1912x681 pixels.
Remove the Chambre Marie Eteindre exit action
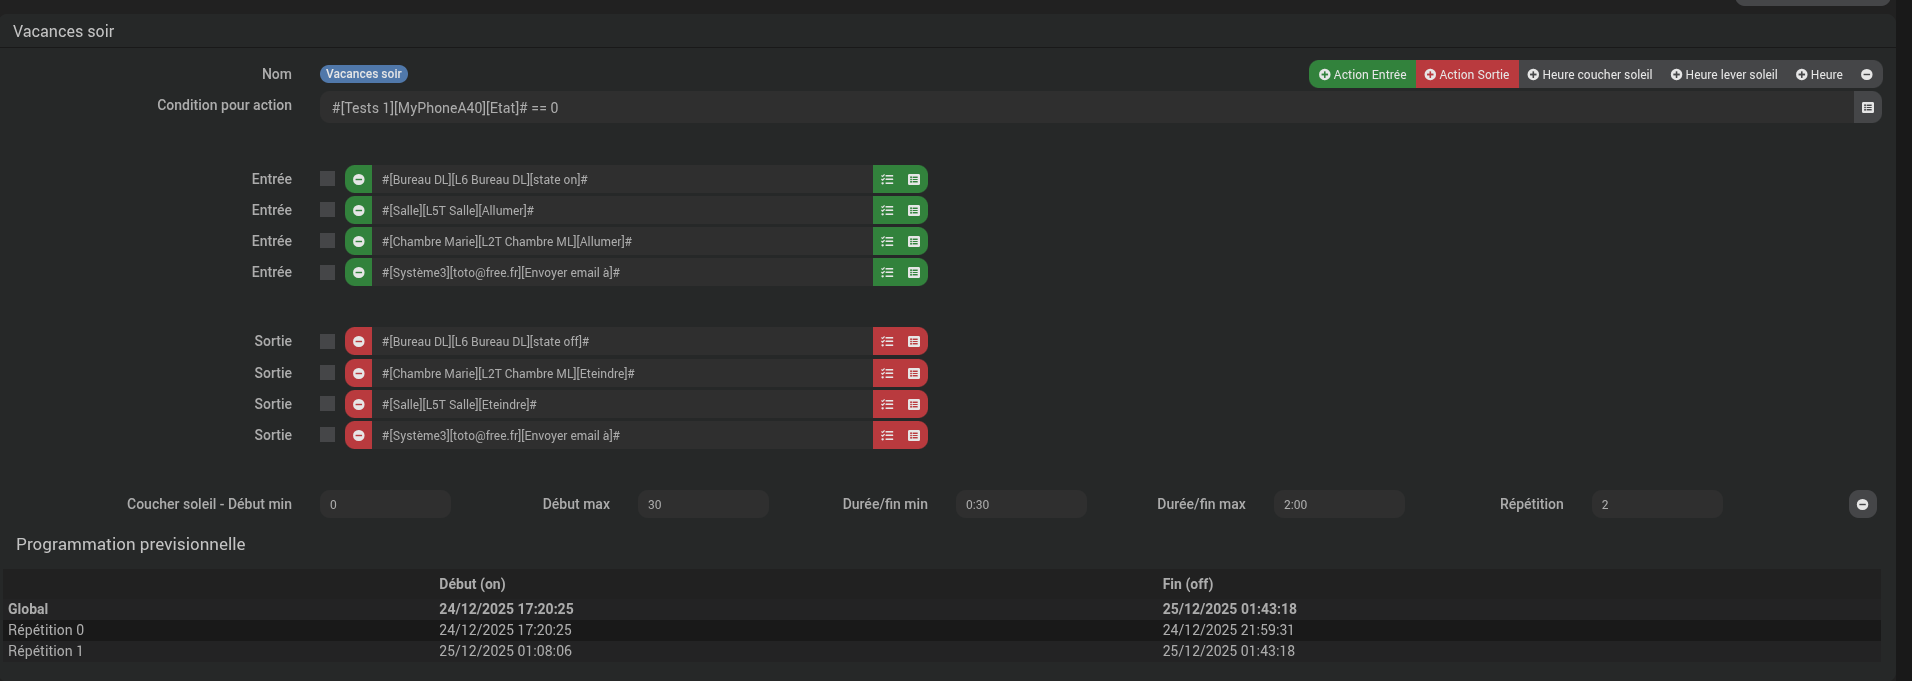click(358, 373)
